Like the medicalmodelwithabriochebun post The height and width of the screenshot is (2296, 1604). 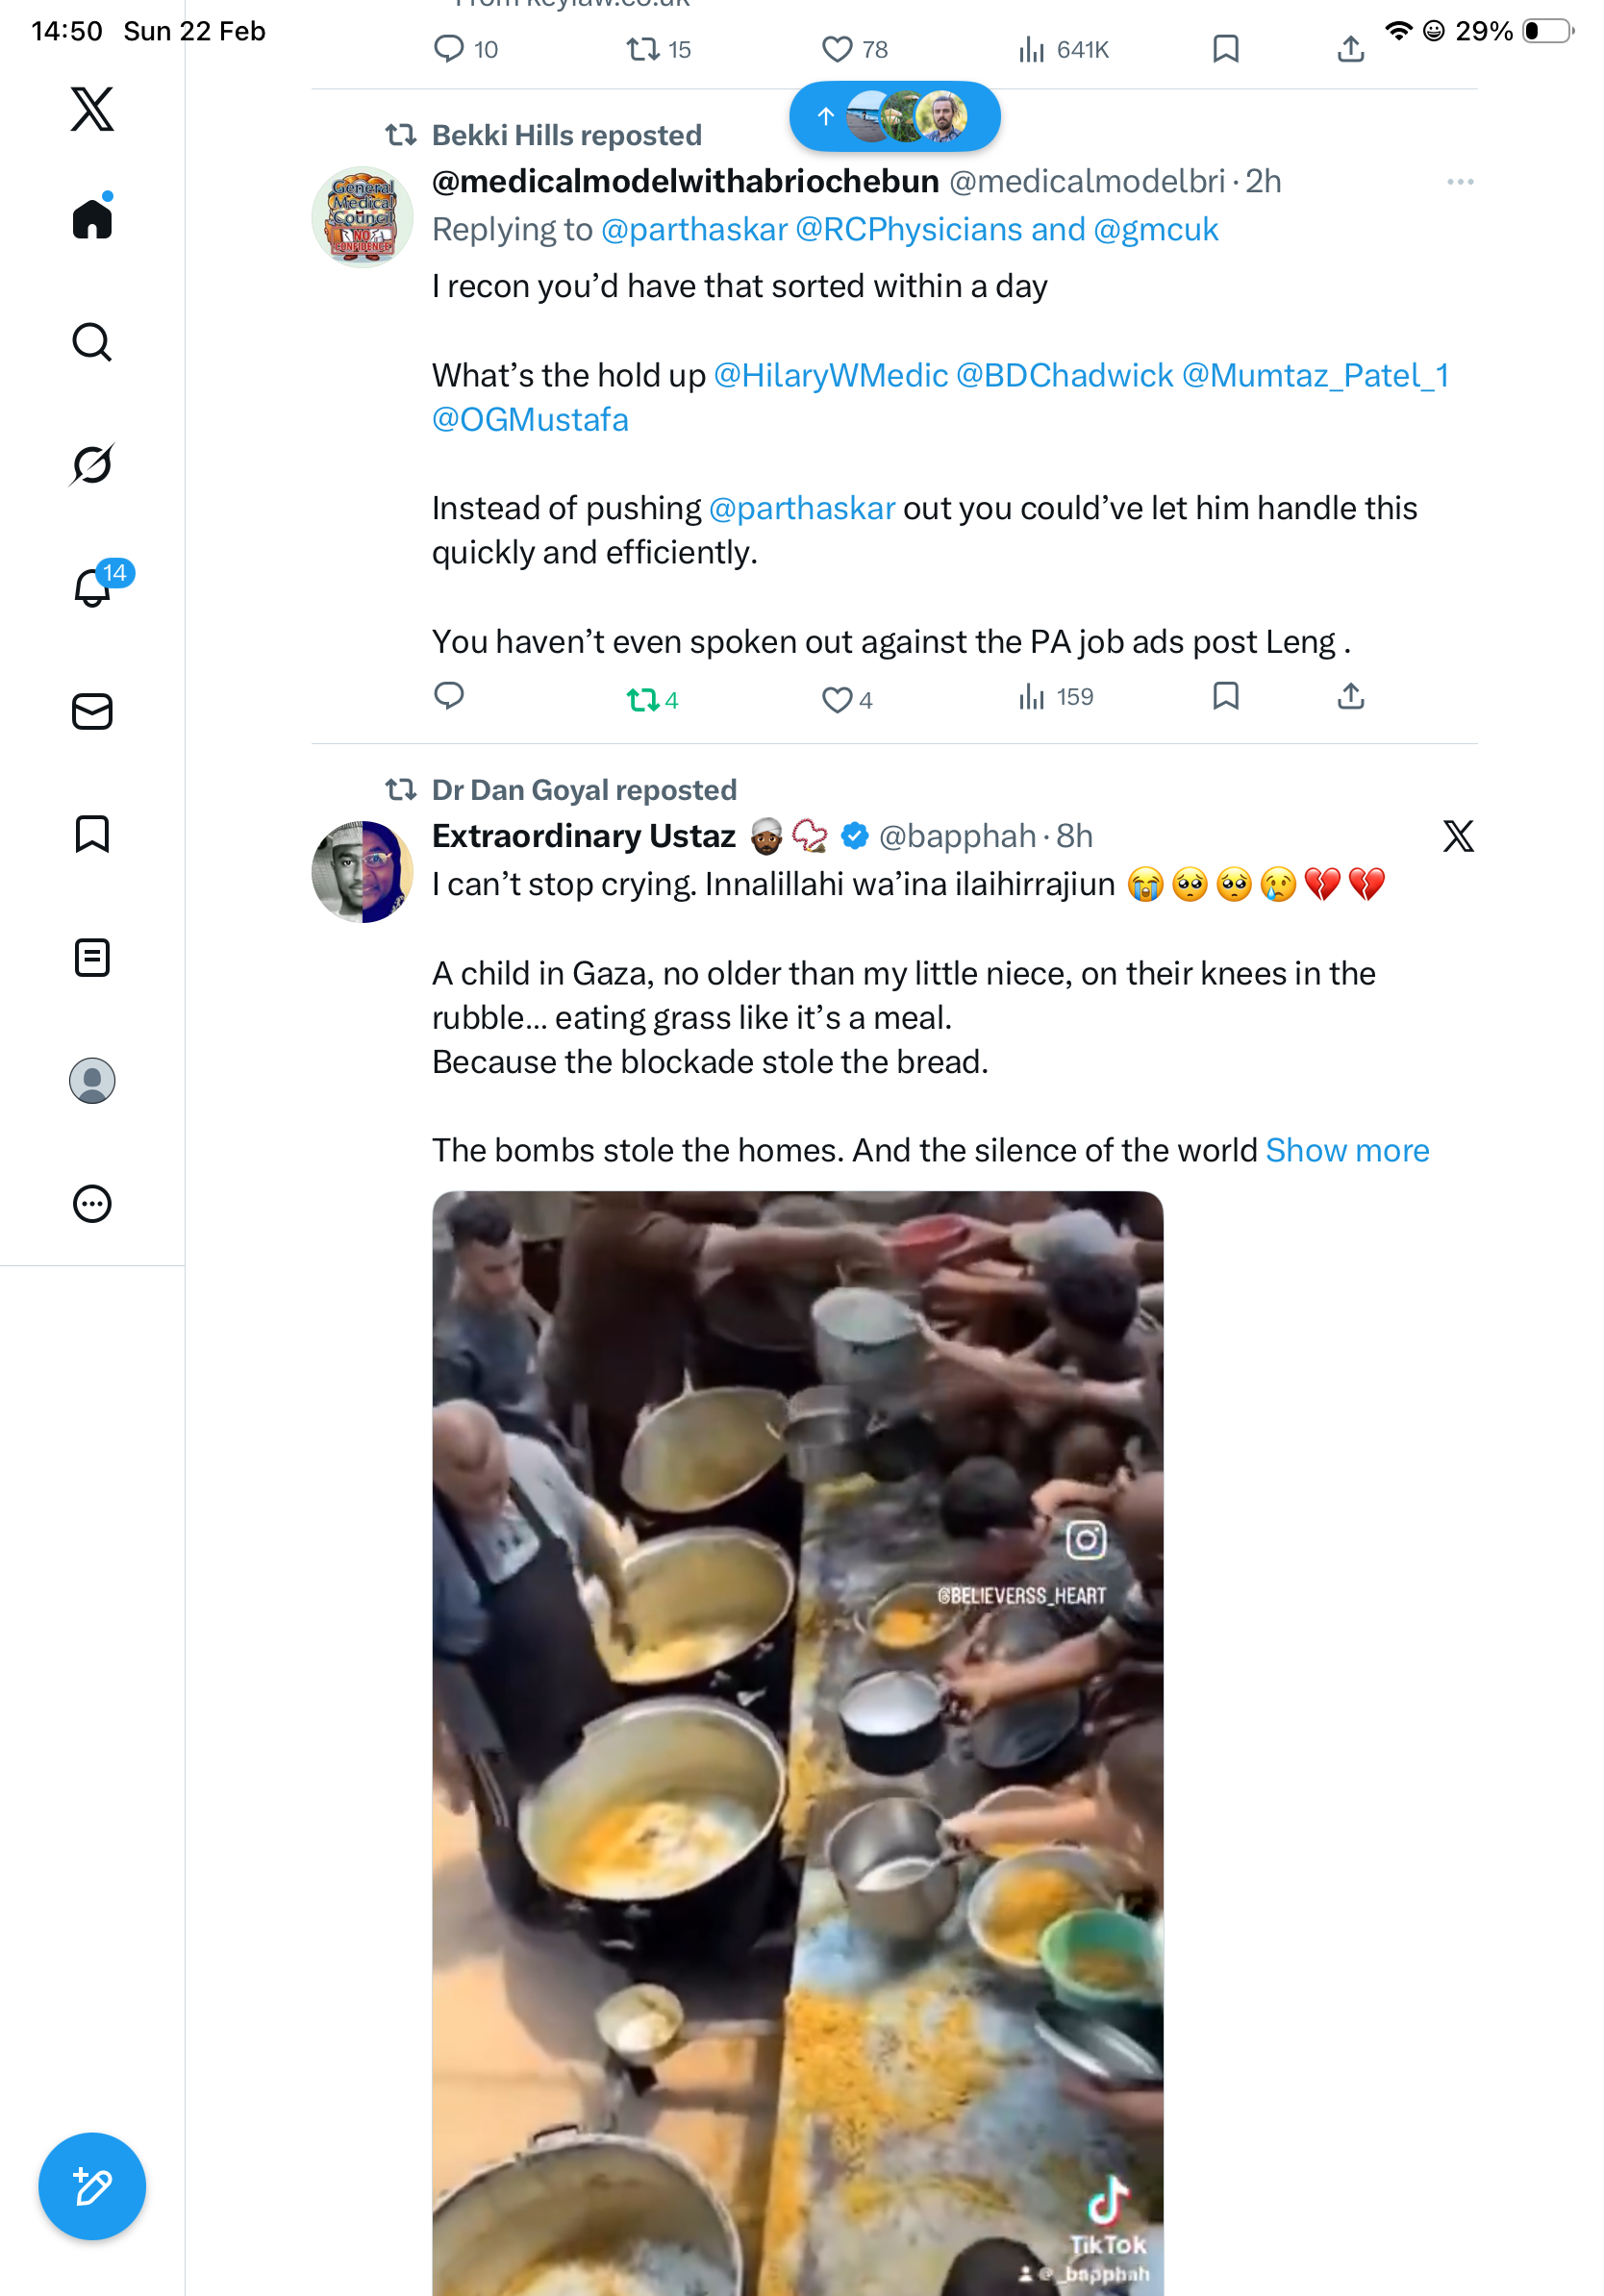pos(837,699)
